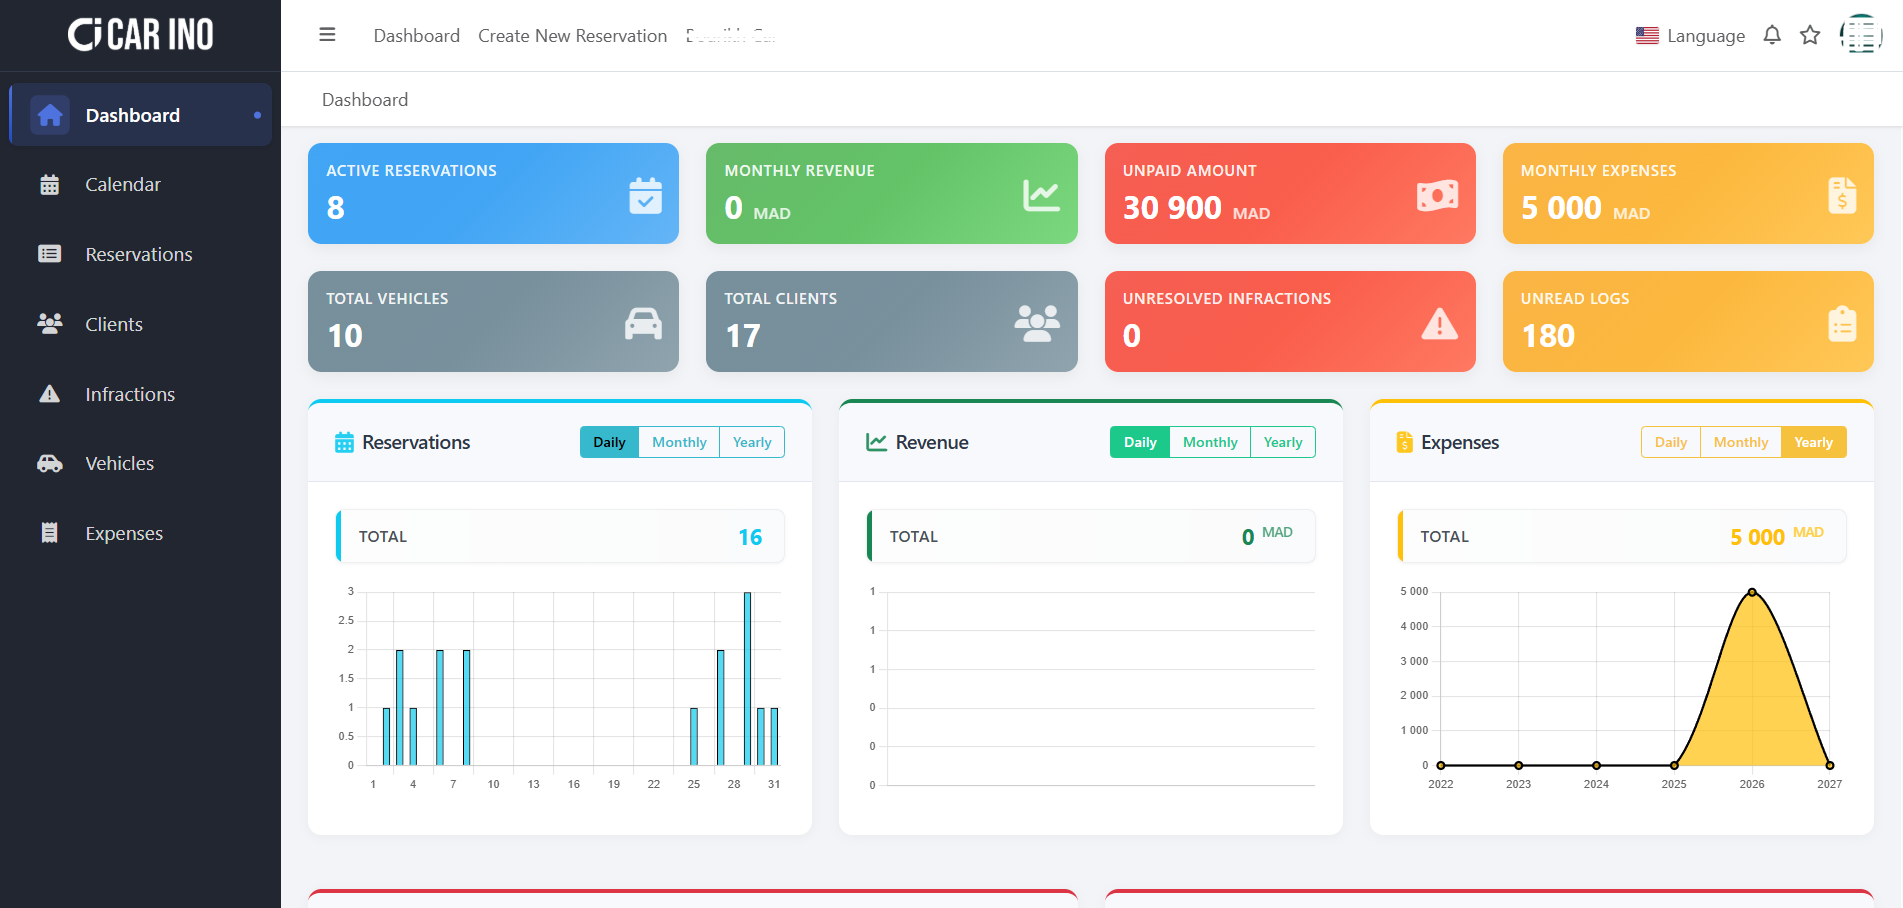Click the Dashboard breadcrumb
Image resolution: width=1903 pixels, height=908 pixels.
[365, 99]
